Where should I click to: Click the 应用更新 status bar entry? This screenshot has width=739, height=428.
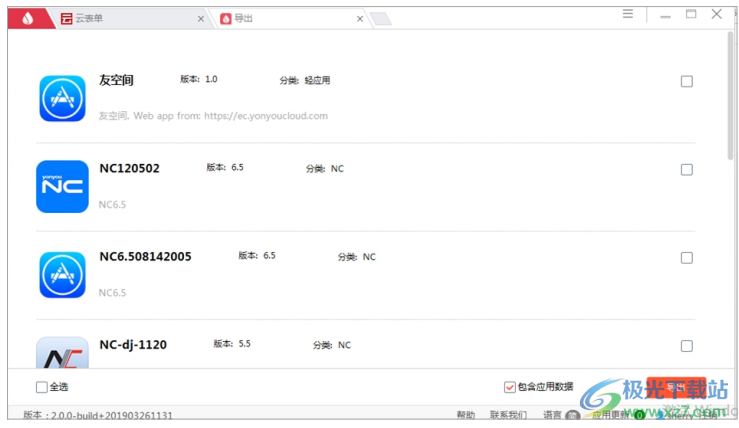coord(610,415)
